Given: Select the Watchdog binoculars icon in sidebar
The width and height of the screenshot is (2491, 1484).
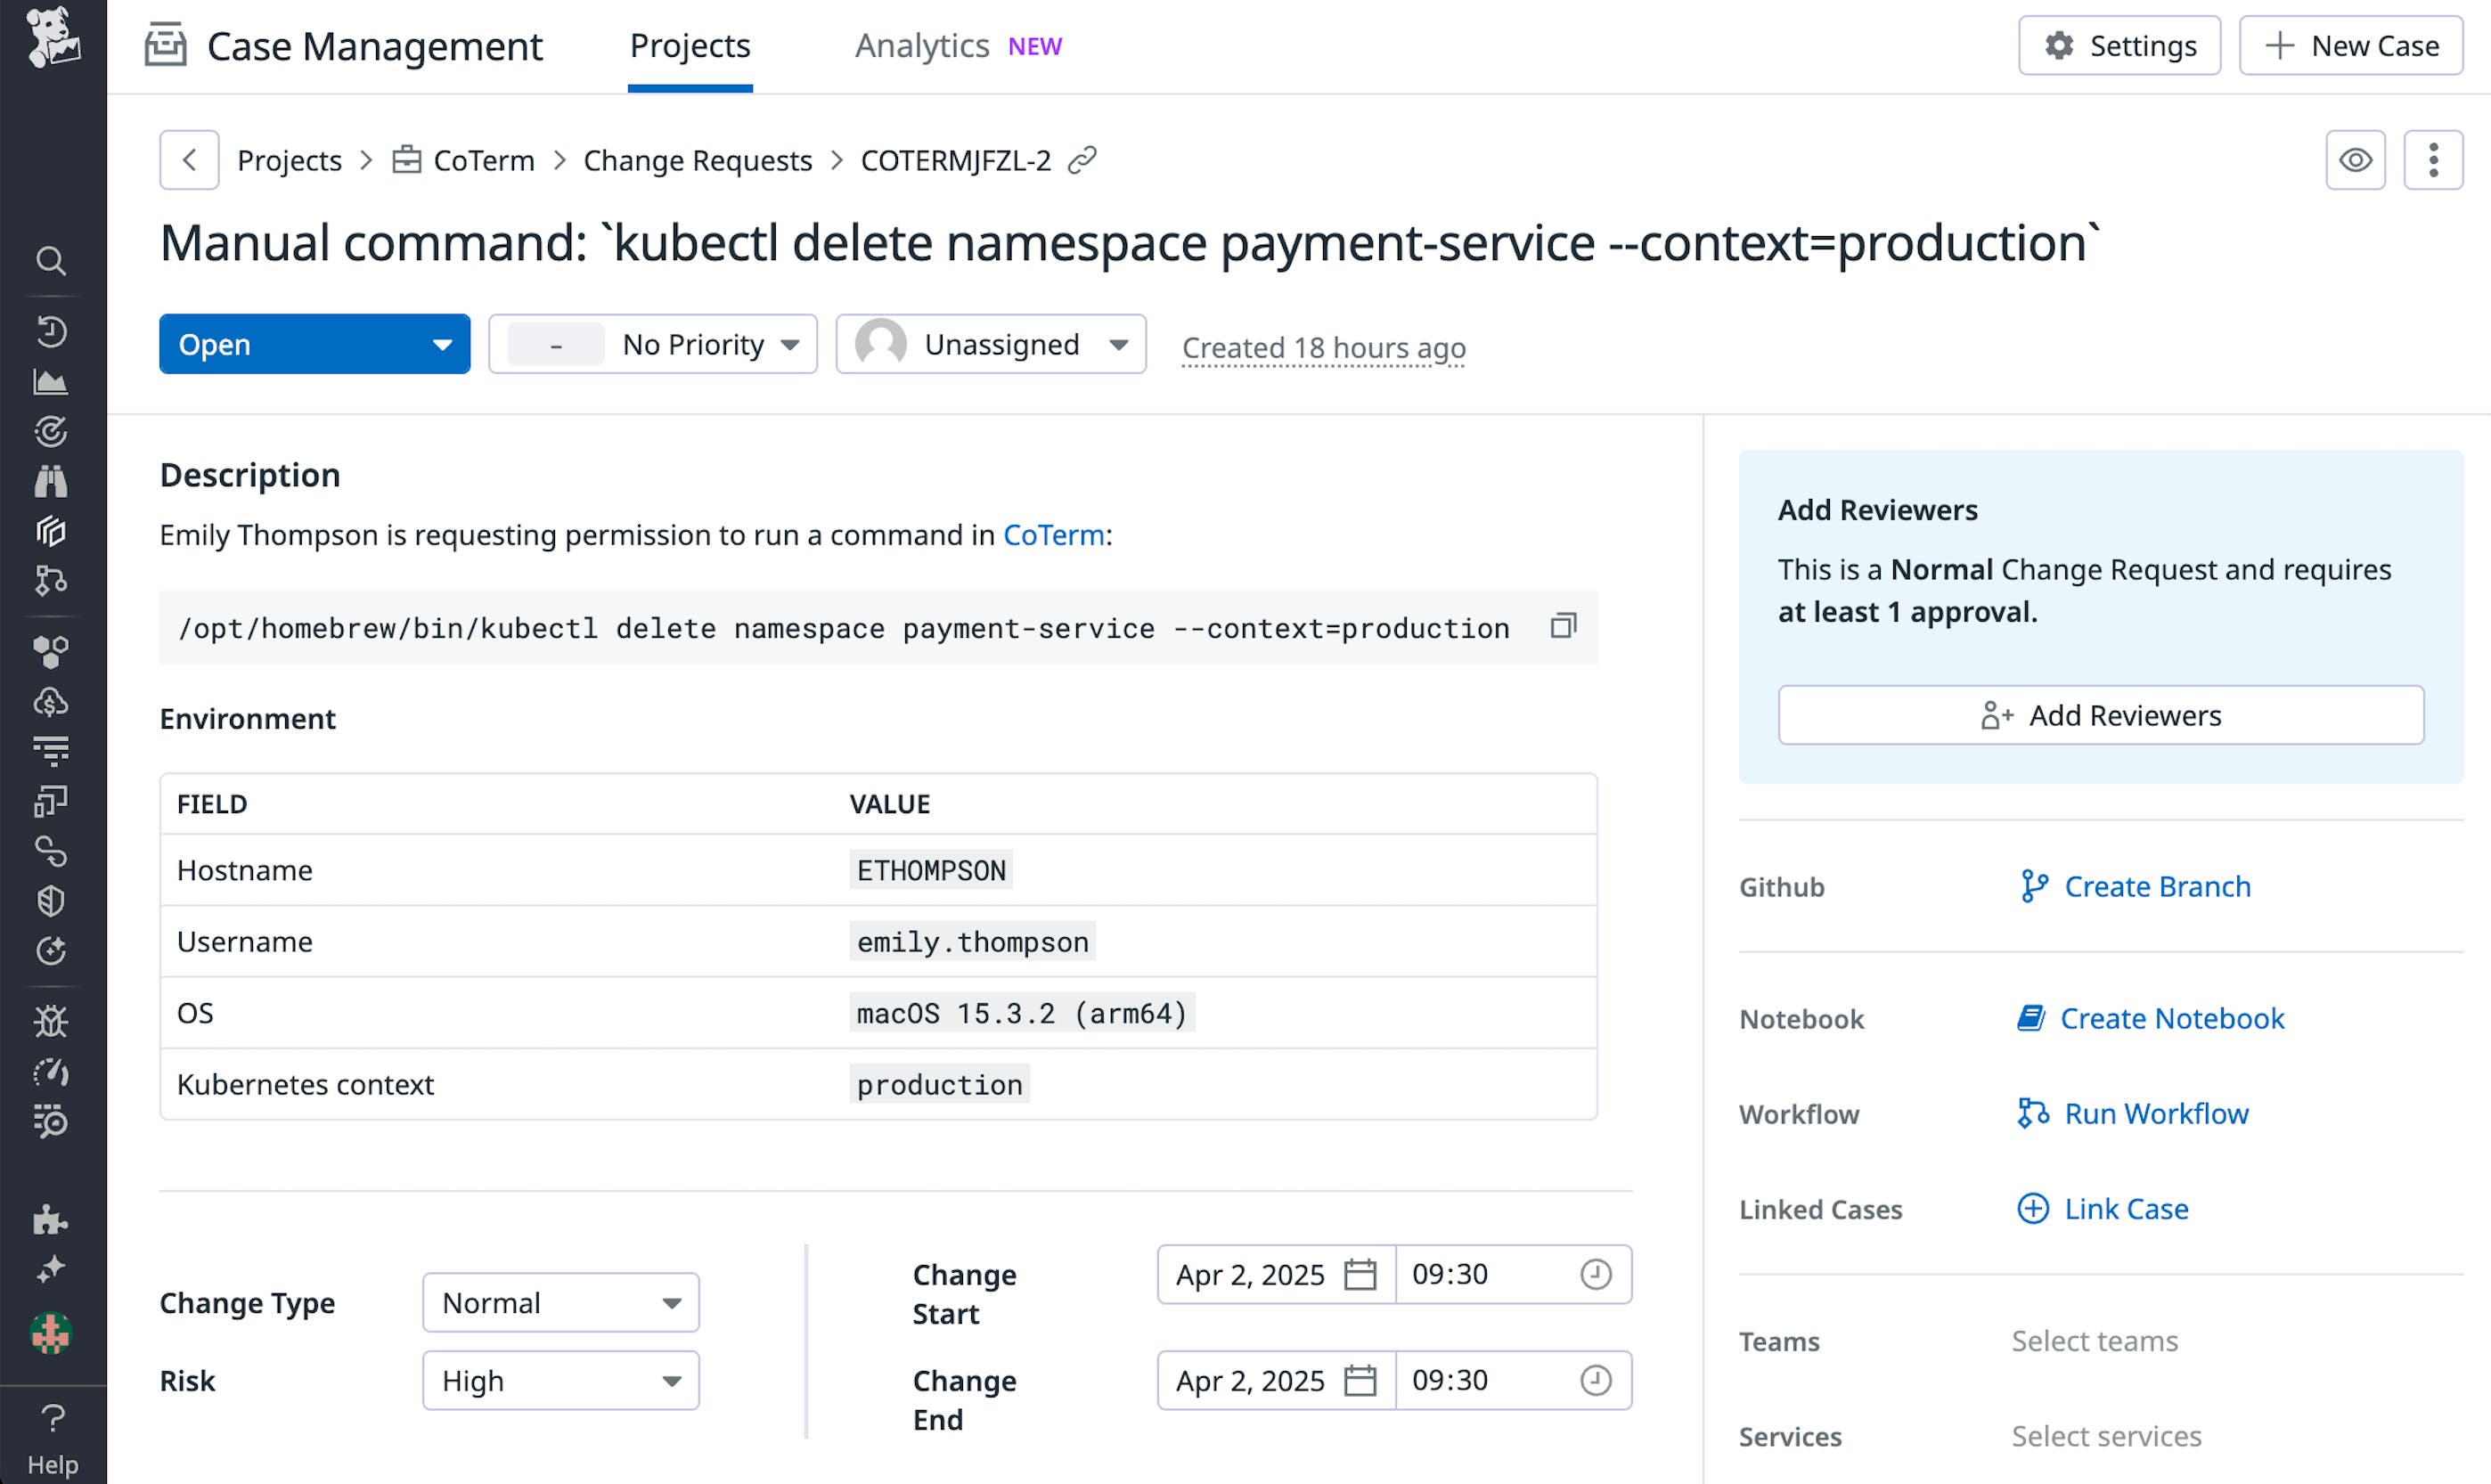Looking at the screenshot, I should 51,481.
